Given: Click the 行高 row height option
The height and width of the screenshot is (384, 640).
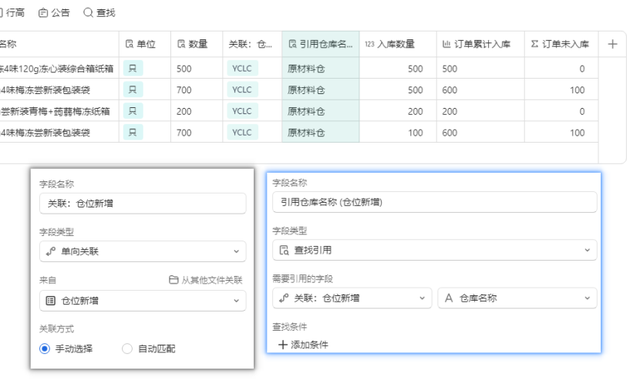Looking at the screenshot, I should pos(12,13).
